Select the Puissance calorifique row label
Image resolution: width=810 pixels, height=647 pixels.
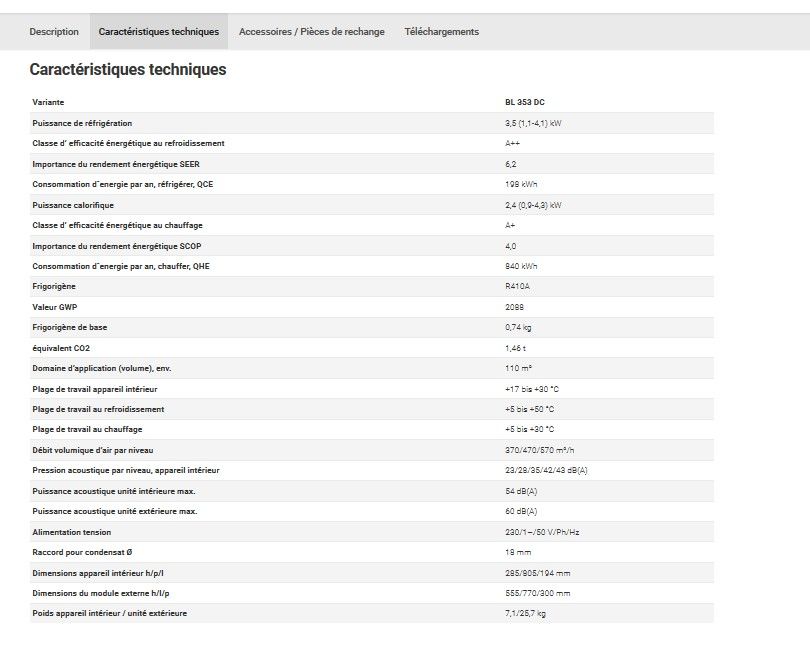(x=74, y=205)
